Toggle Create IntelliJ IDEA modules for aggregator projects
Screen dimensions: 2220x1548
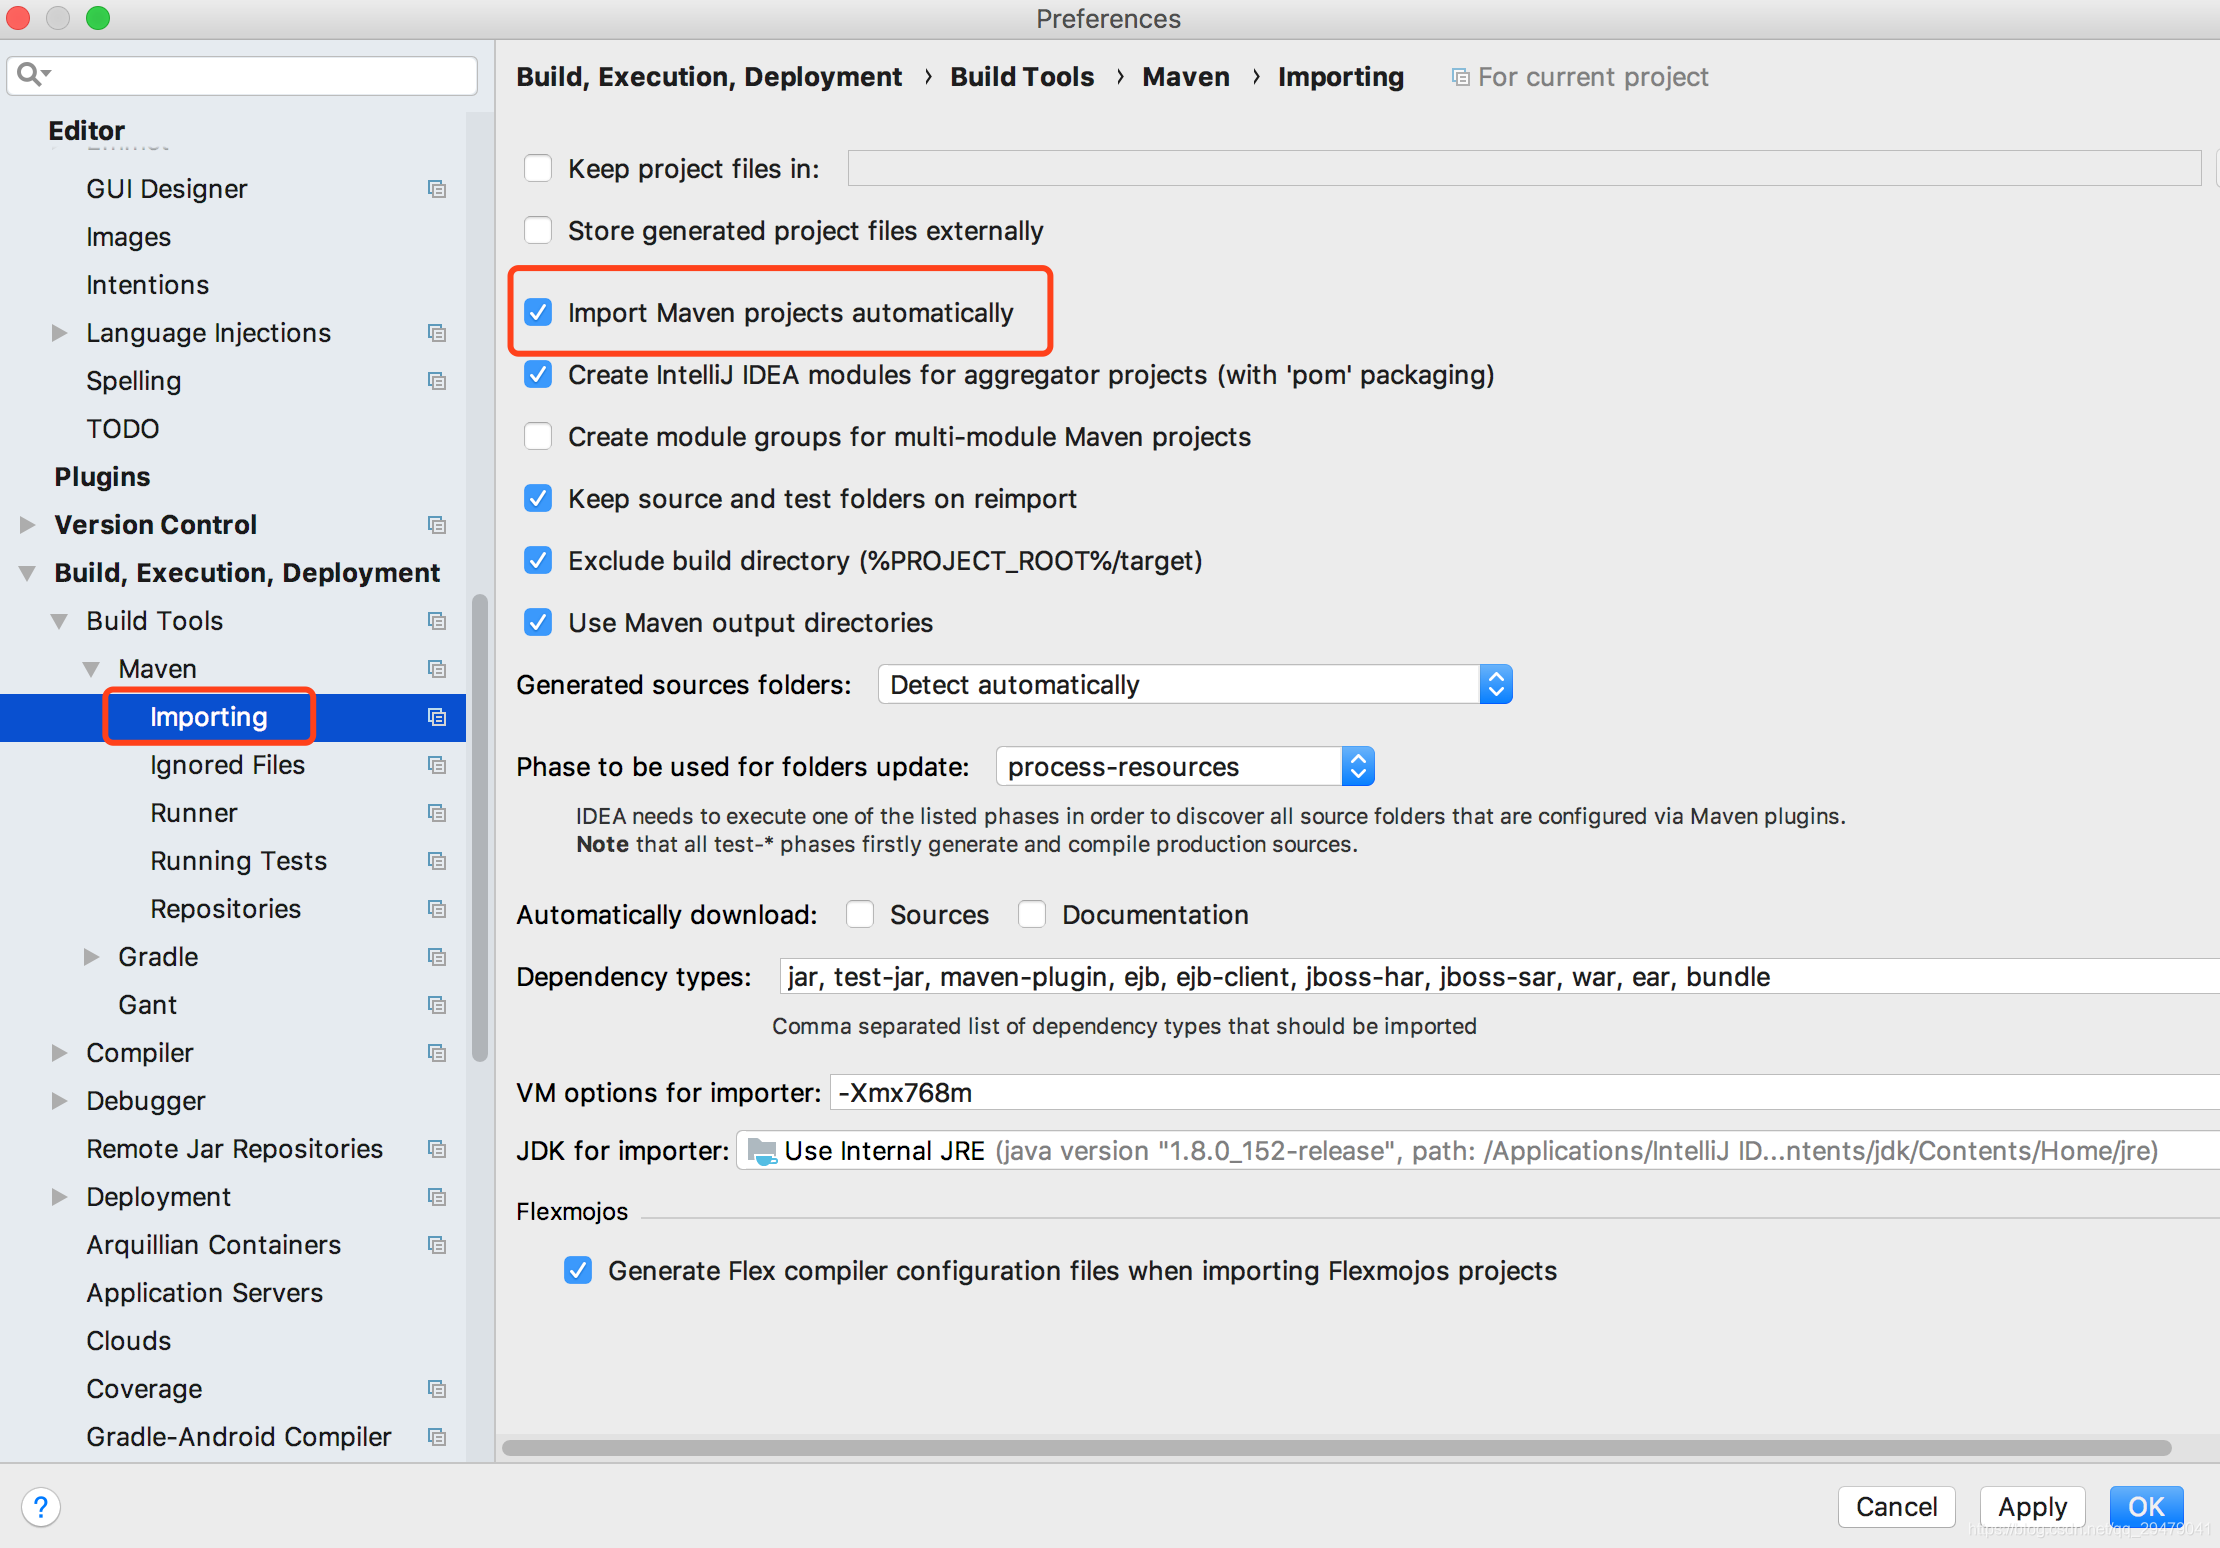point(538,374)
